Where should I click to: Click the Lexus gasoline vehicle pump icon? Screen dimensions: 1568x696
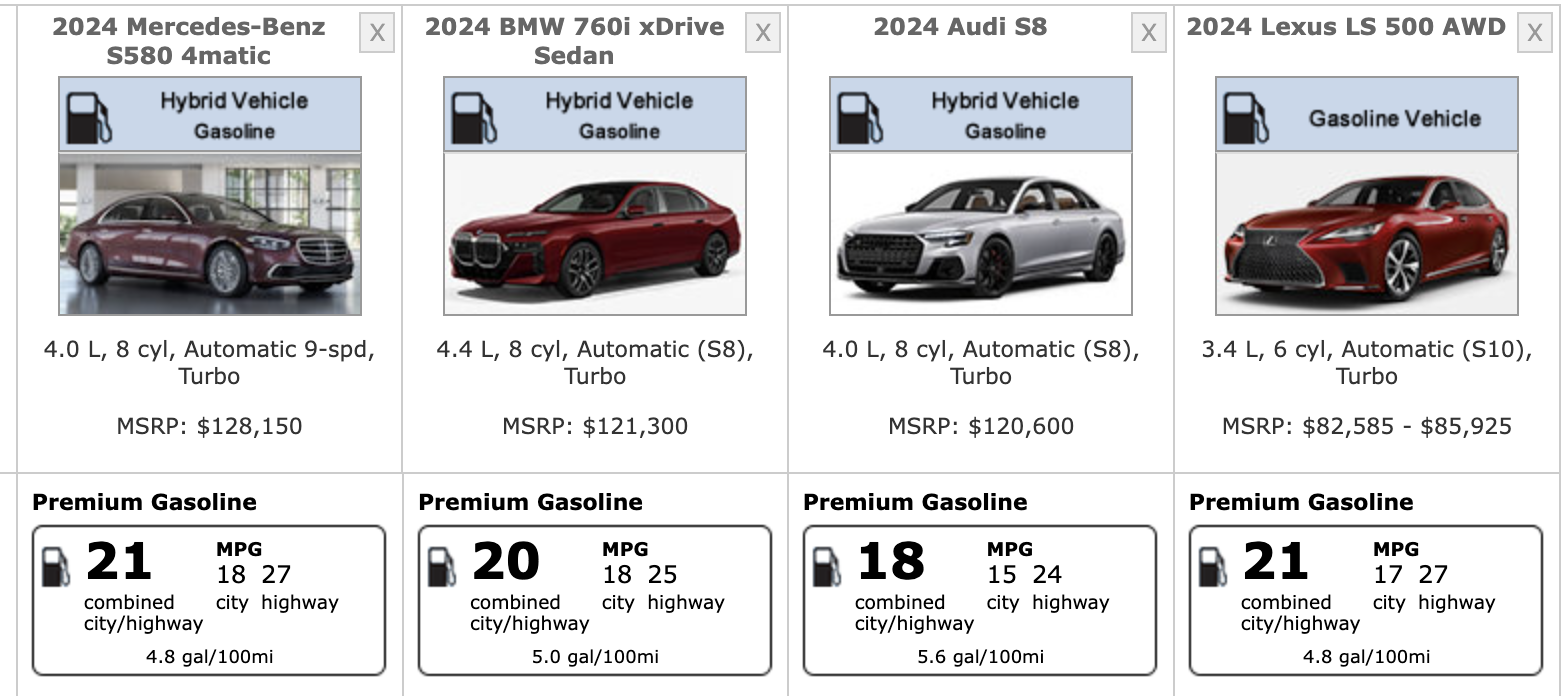point(1245,116)
